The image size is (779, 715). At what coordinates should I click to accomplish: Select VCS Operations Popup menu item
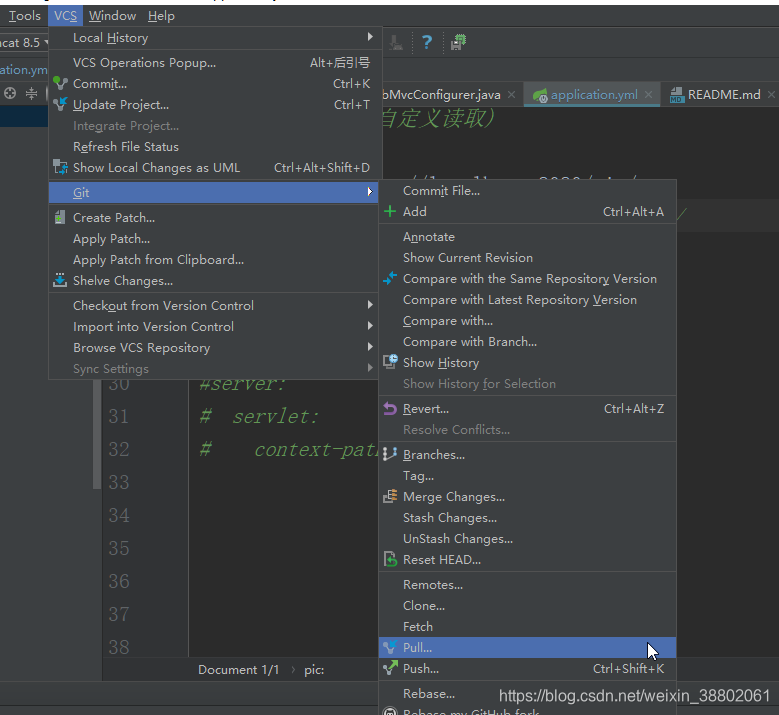coord(214,63)
